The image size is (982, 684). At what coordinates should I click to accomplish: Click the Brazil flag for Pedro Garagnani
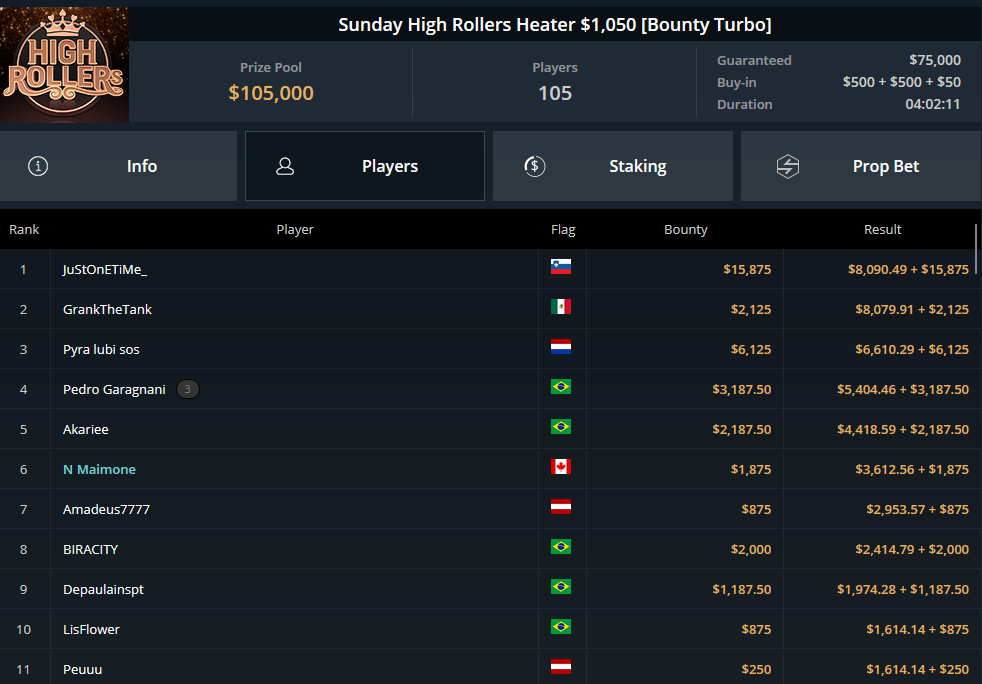561,387
